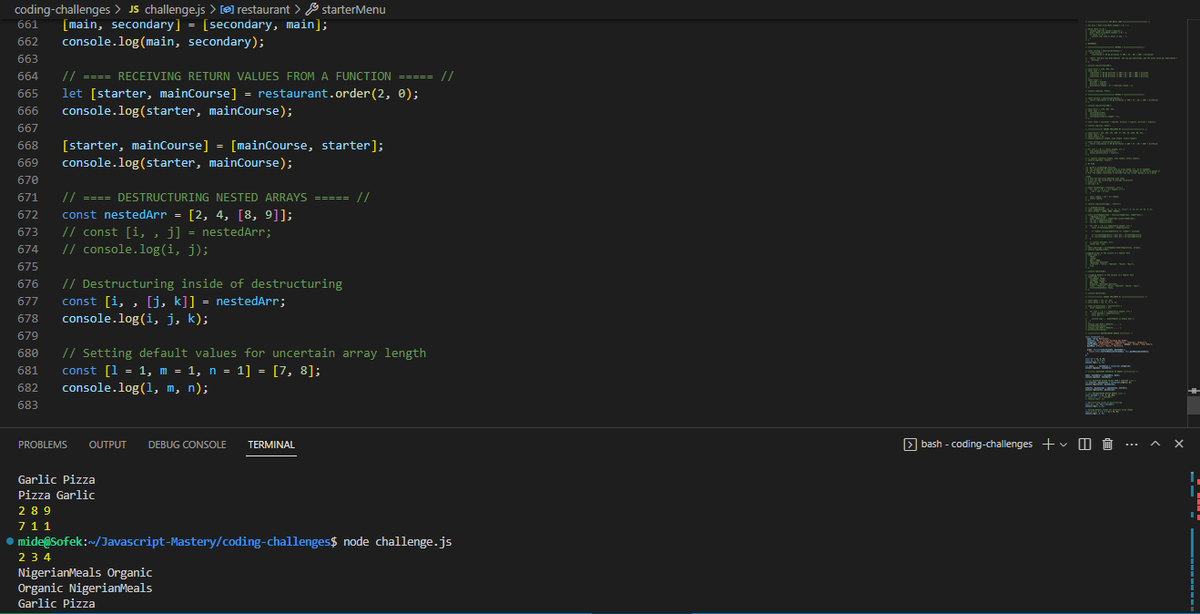Click the 'RECEIVING RETURN VALUES FROM A FUNCTION' comment
Screen dimensions: 1200x614
point(259,76)
